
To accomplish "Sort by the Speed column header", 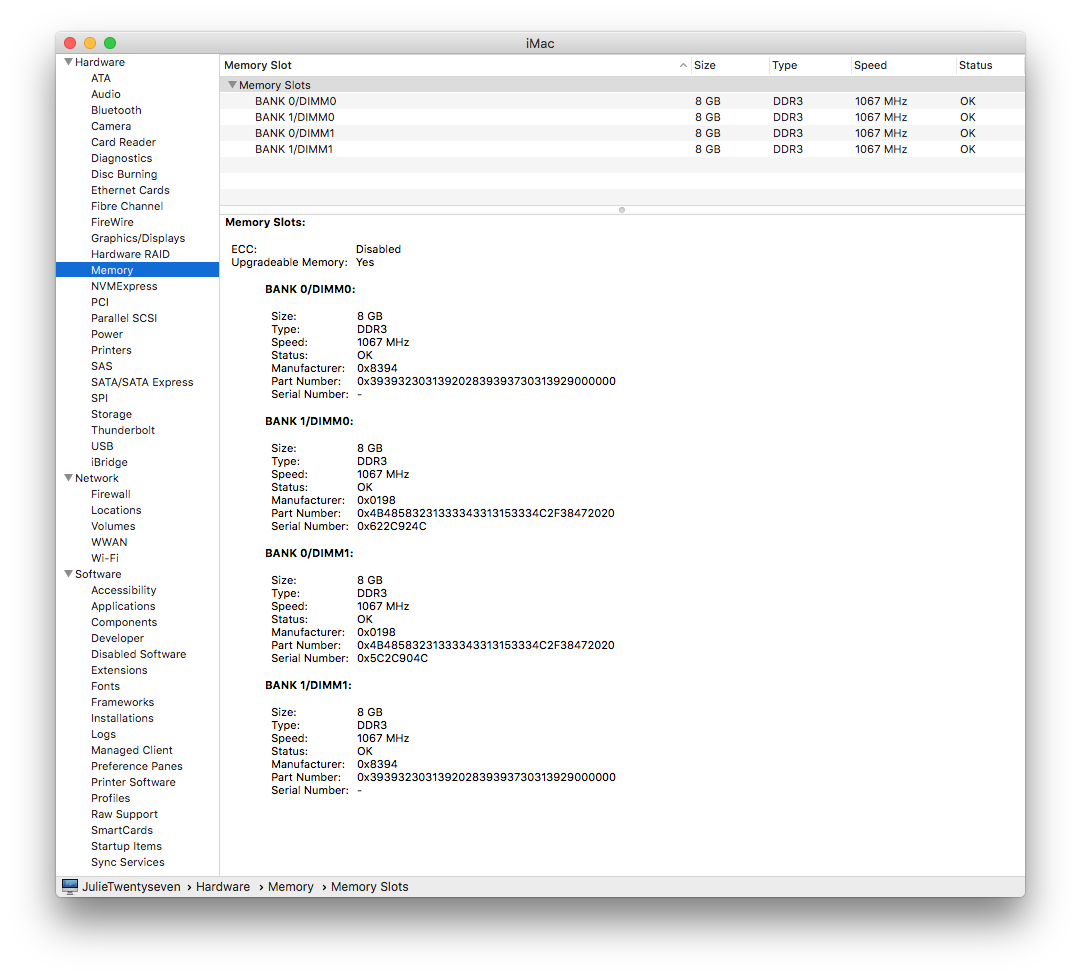I will coord(903,66).
